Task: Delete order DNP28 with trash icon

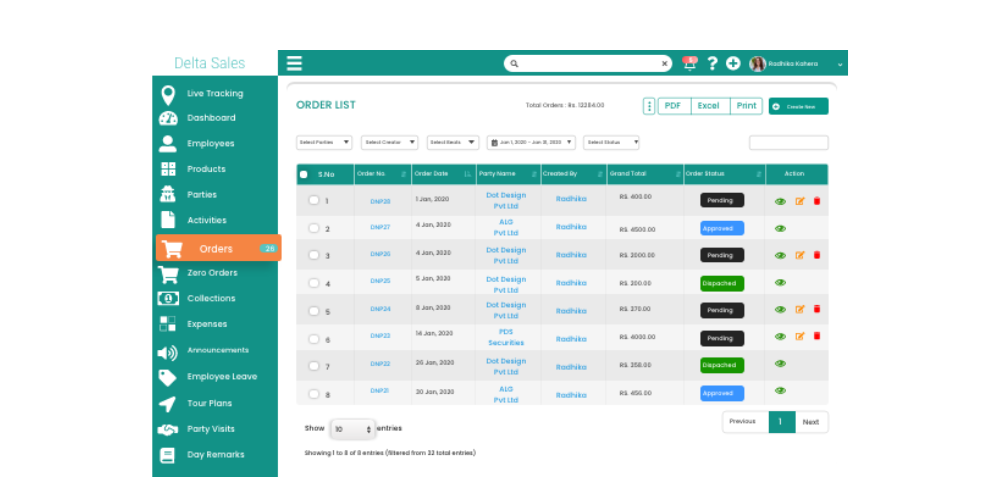Action: [817, 201]
